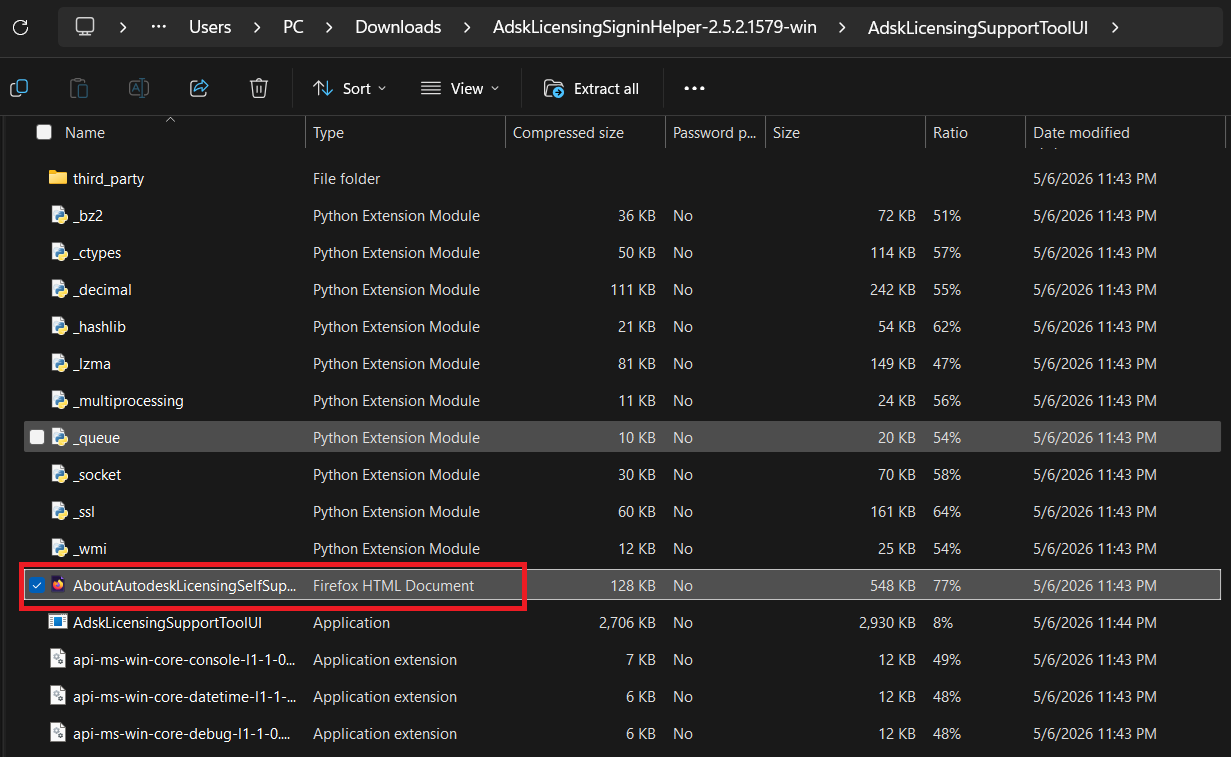Click the _wmi Python file icon

click(58, 548)
